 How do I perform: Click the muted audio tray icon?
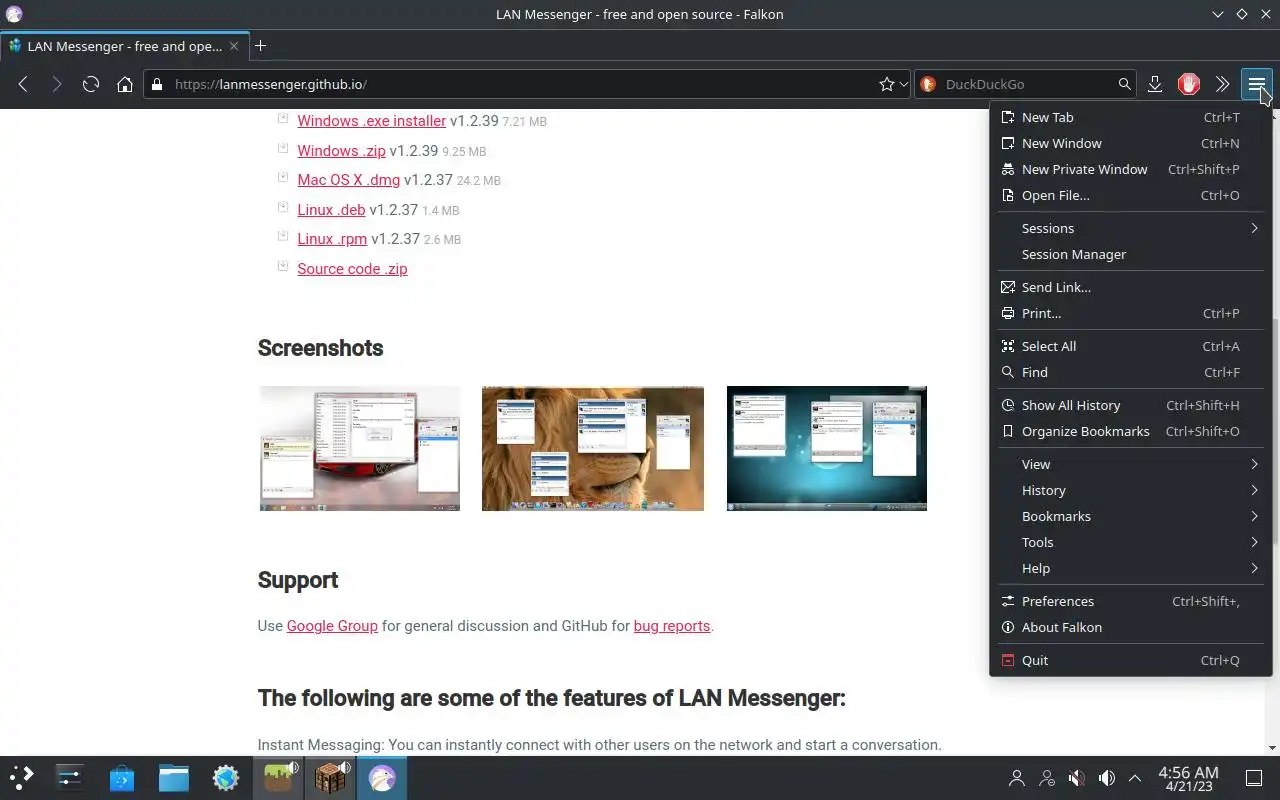[x=1076, y=778]
